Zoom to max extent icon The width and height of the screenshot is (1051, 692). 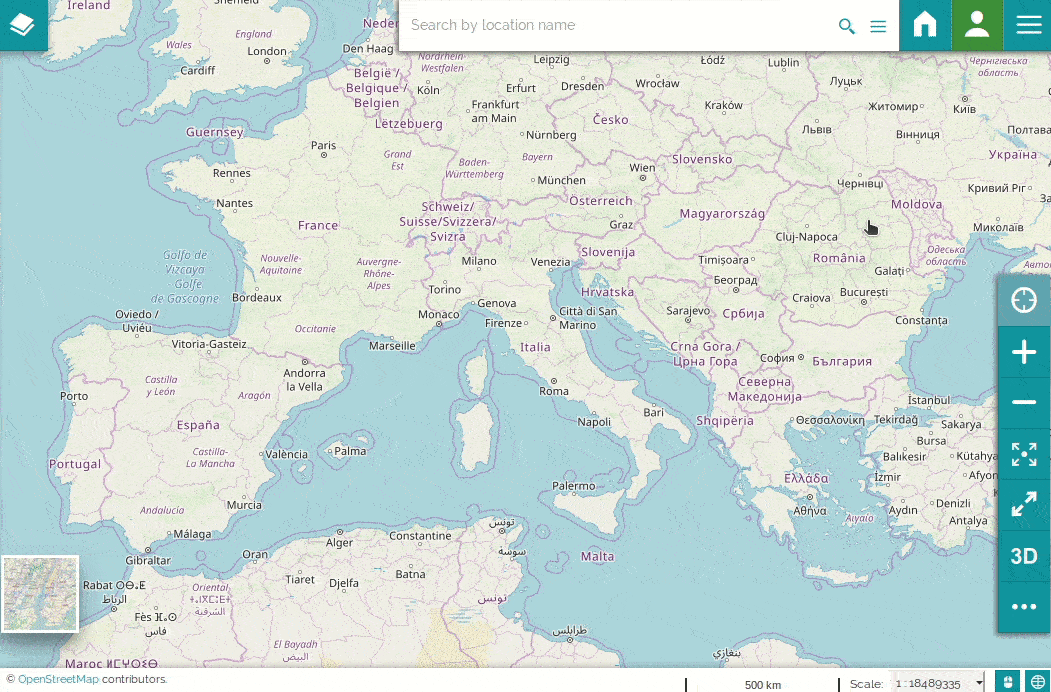tap(1024, 454)
